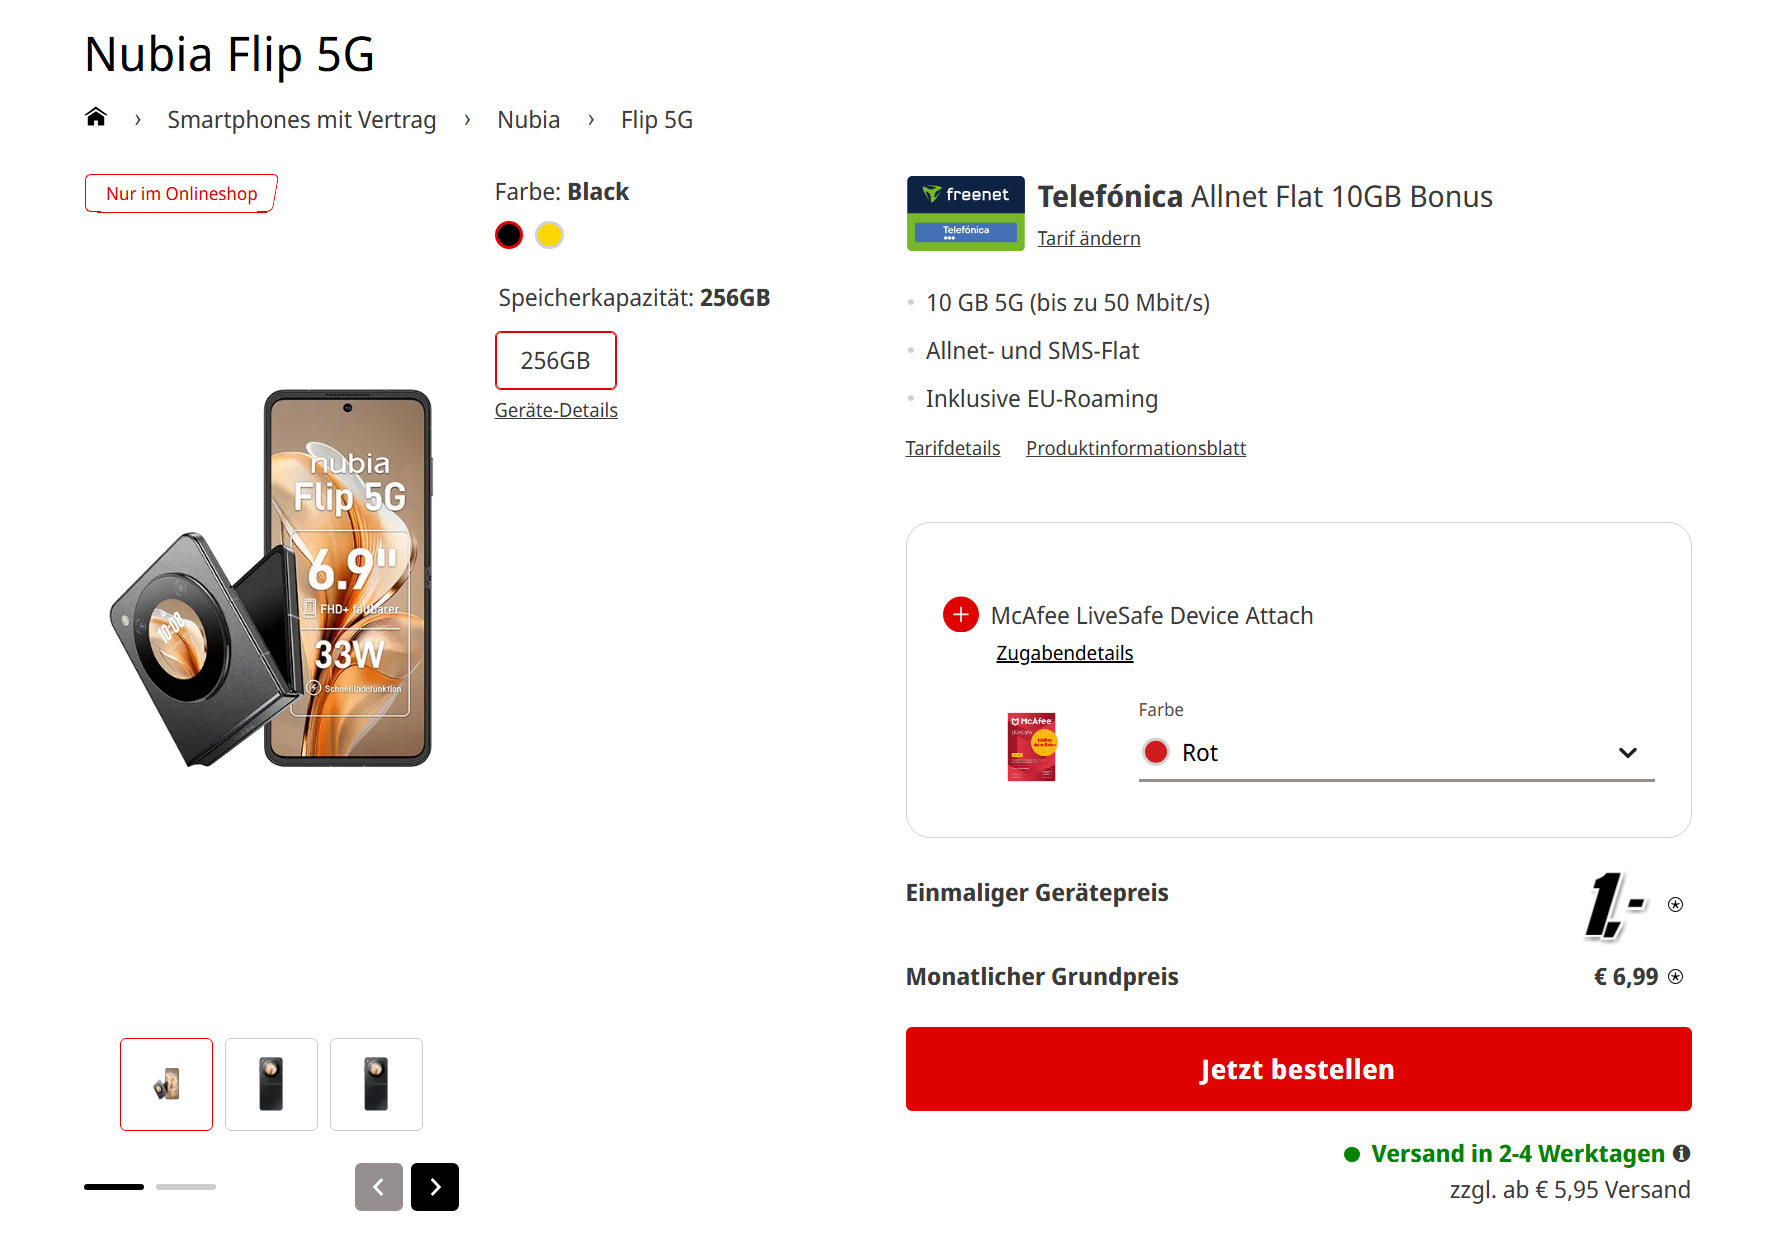Click the shipping info icon next to Versand
Screen dimensions: 1768x1234
[x=1682, y=1153]
